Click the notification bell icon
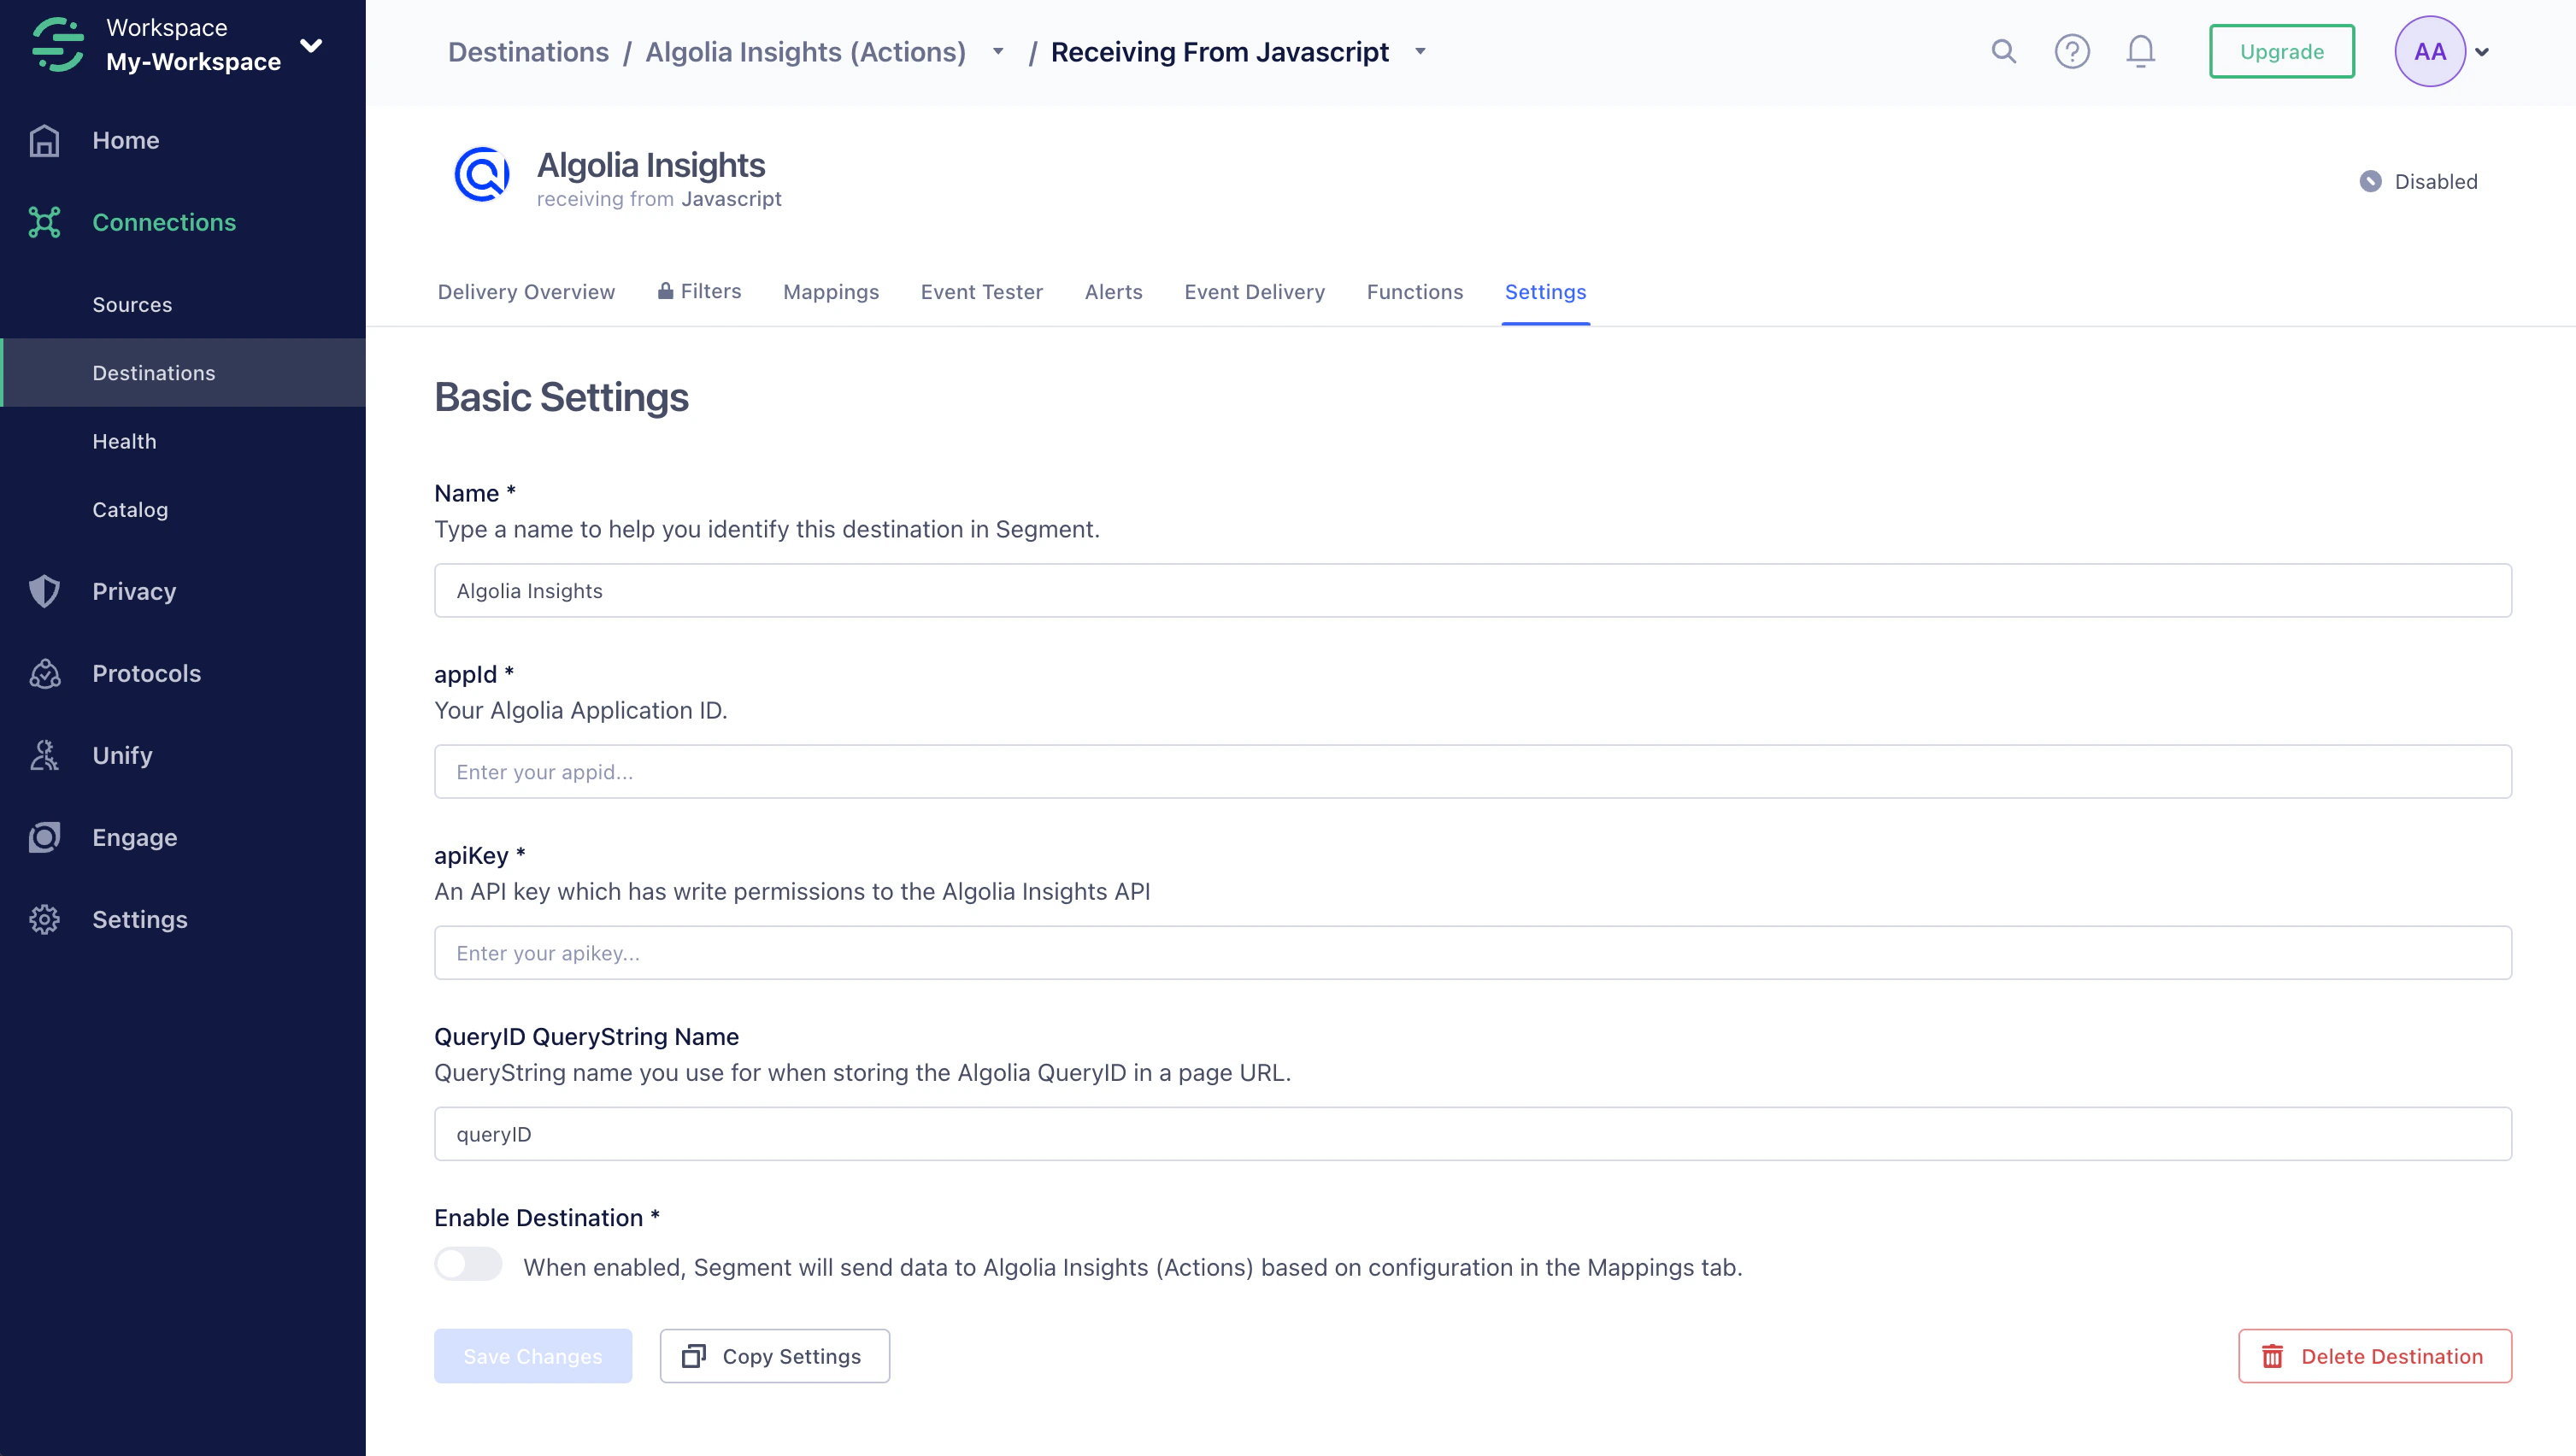2576x1456 pixels. coord(2140,51)
